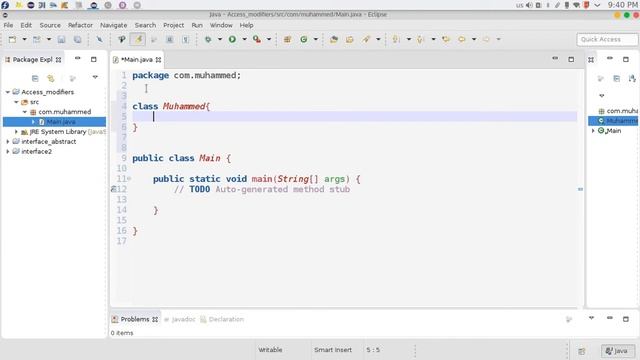Click the Outline view tab icon
The image size is (640, 360).
click(x=591, y=60)
